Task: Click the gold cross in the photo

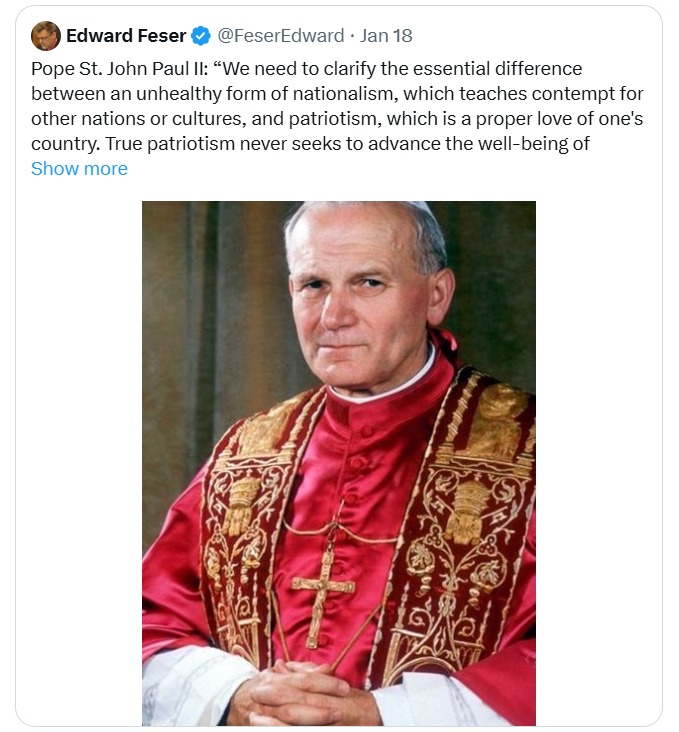Action: click(x=323, y=592)
